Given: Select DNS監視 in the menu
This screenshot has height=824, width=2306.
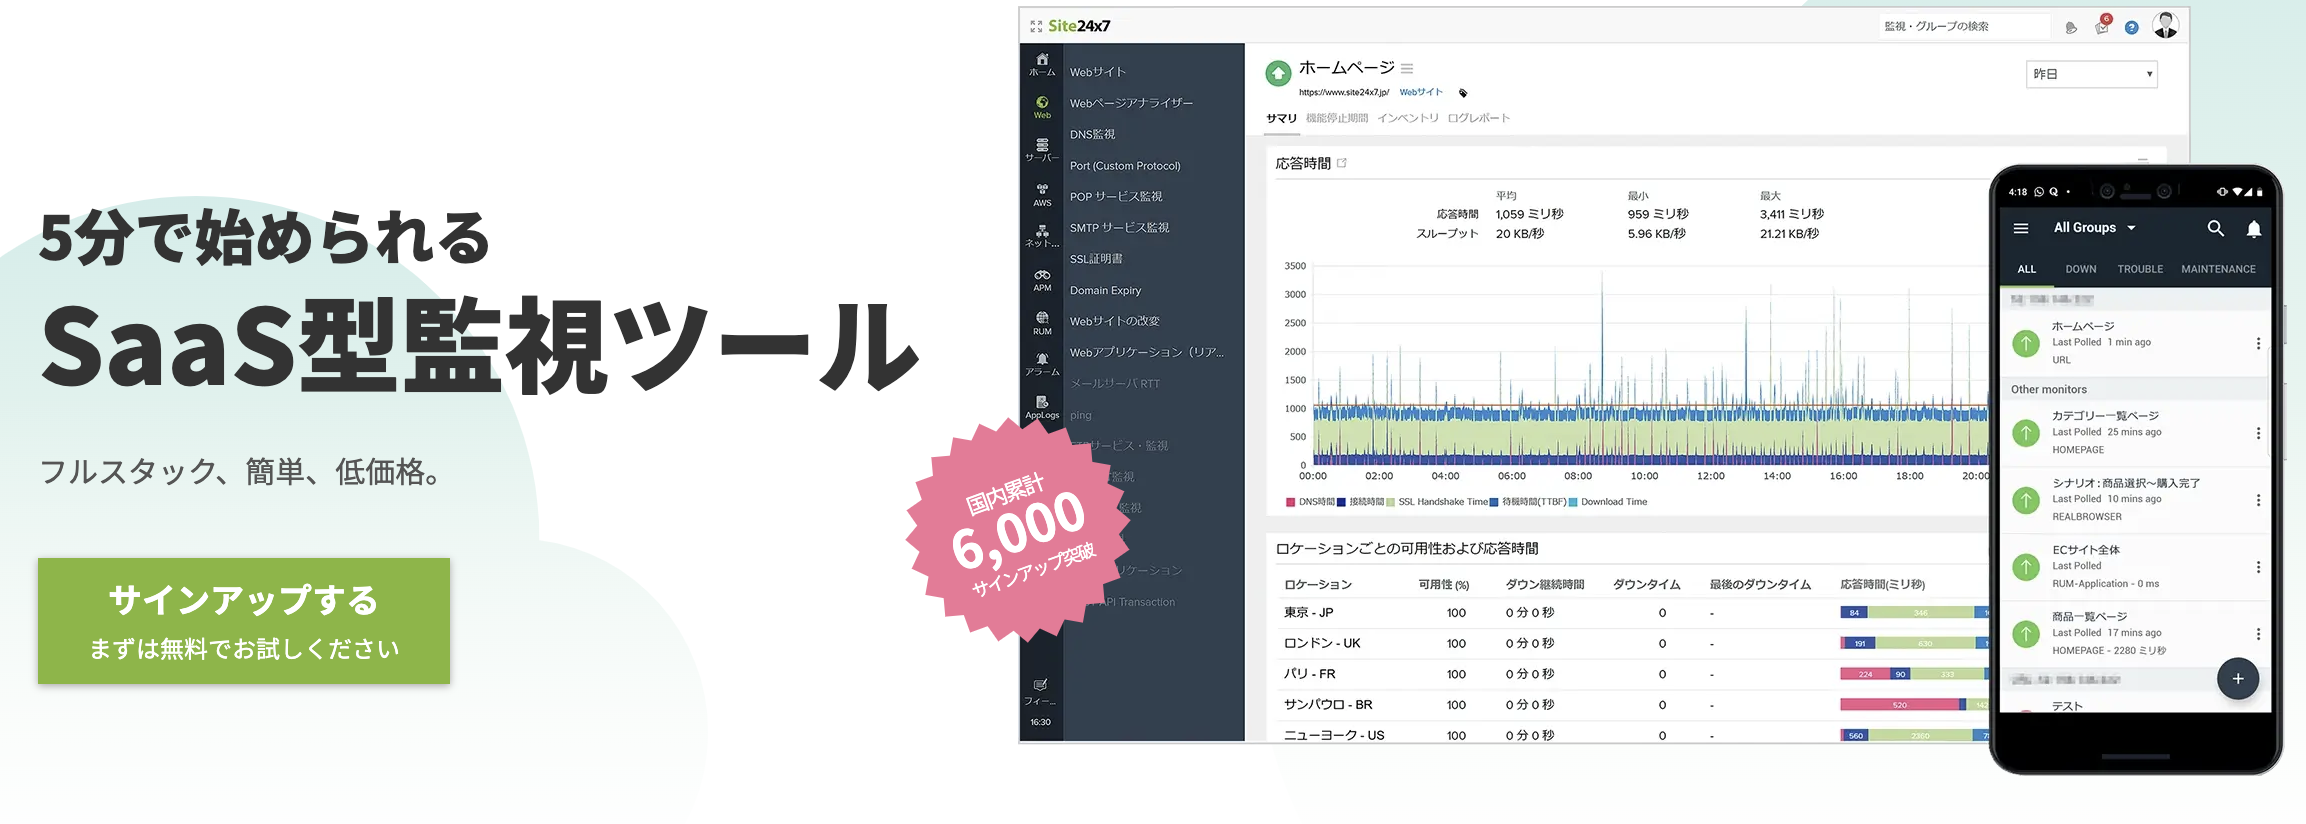Looking at the screenshot, I should [1092, 134].
